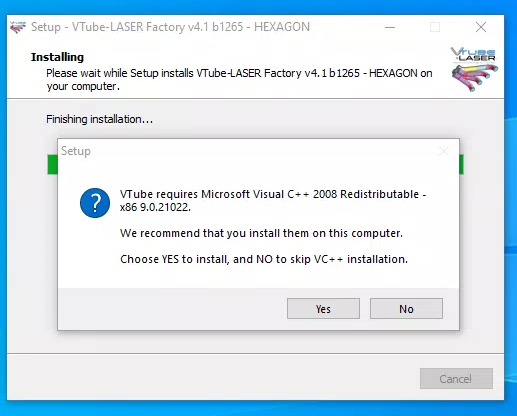Click the Yes button to install VC++
Image resolution: width=517 pixels, height=416 pixels.
pyautogui.click(x=323, y=309)
